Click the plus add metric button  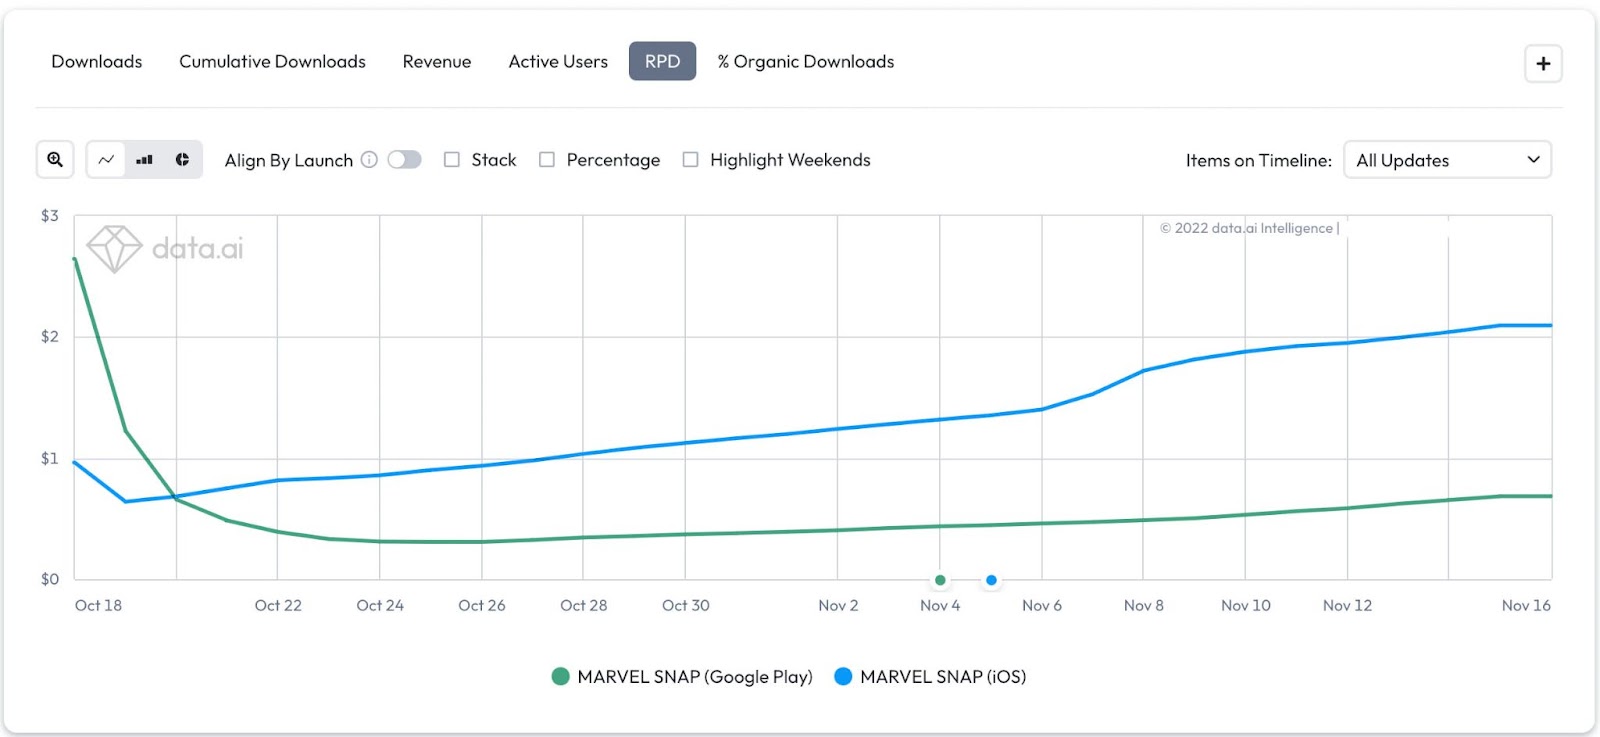tap(1543, 64)
